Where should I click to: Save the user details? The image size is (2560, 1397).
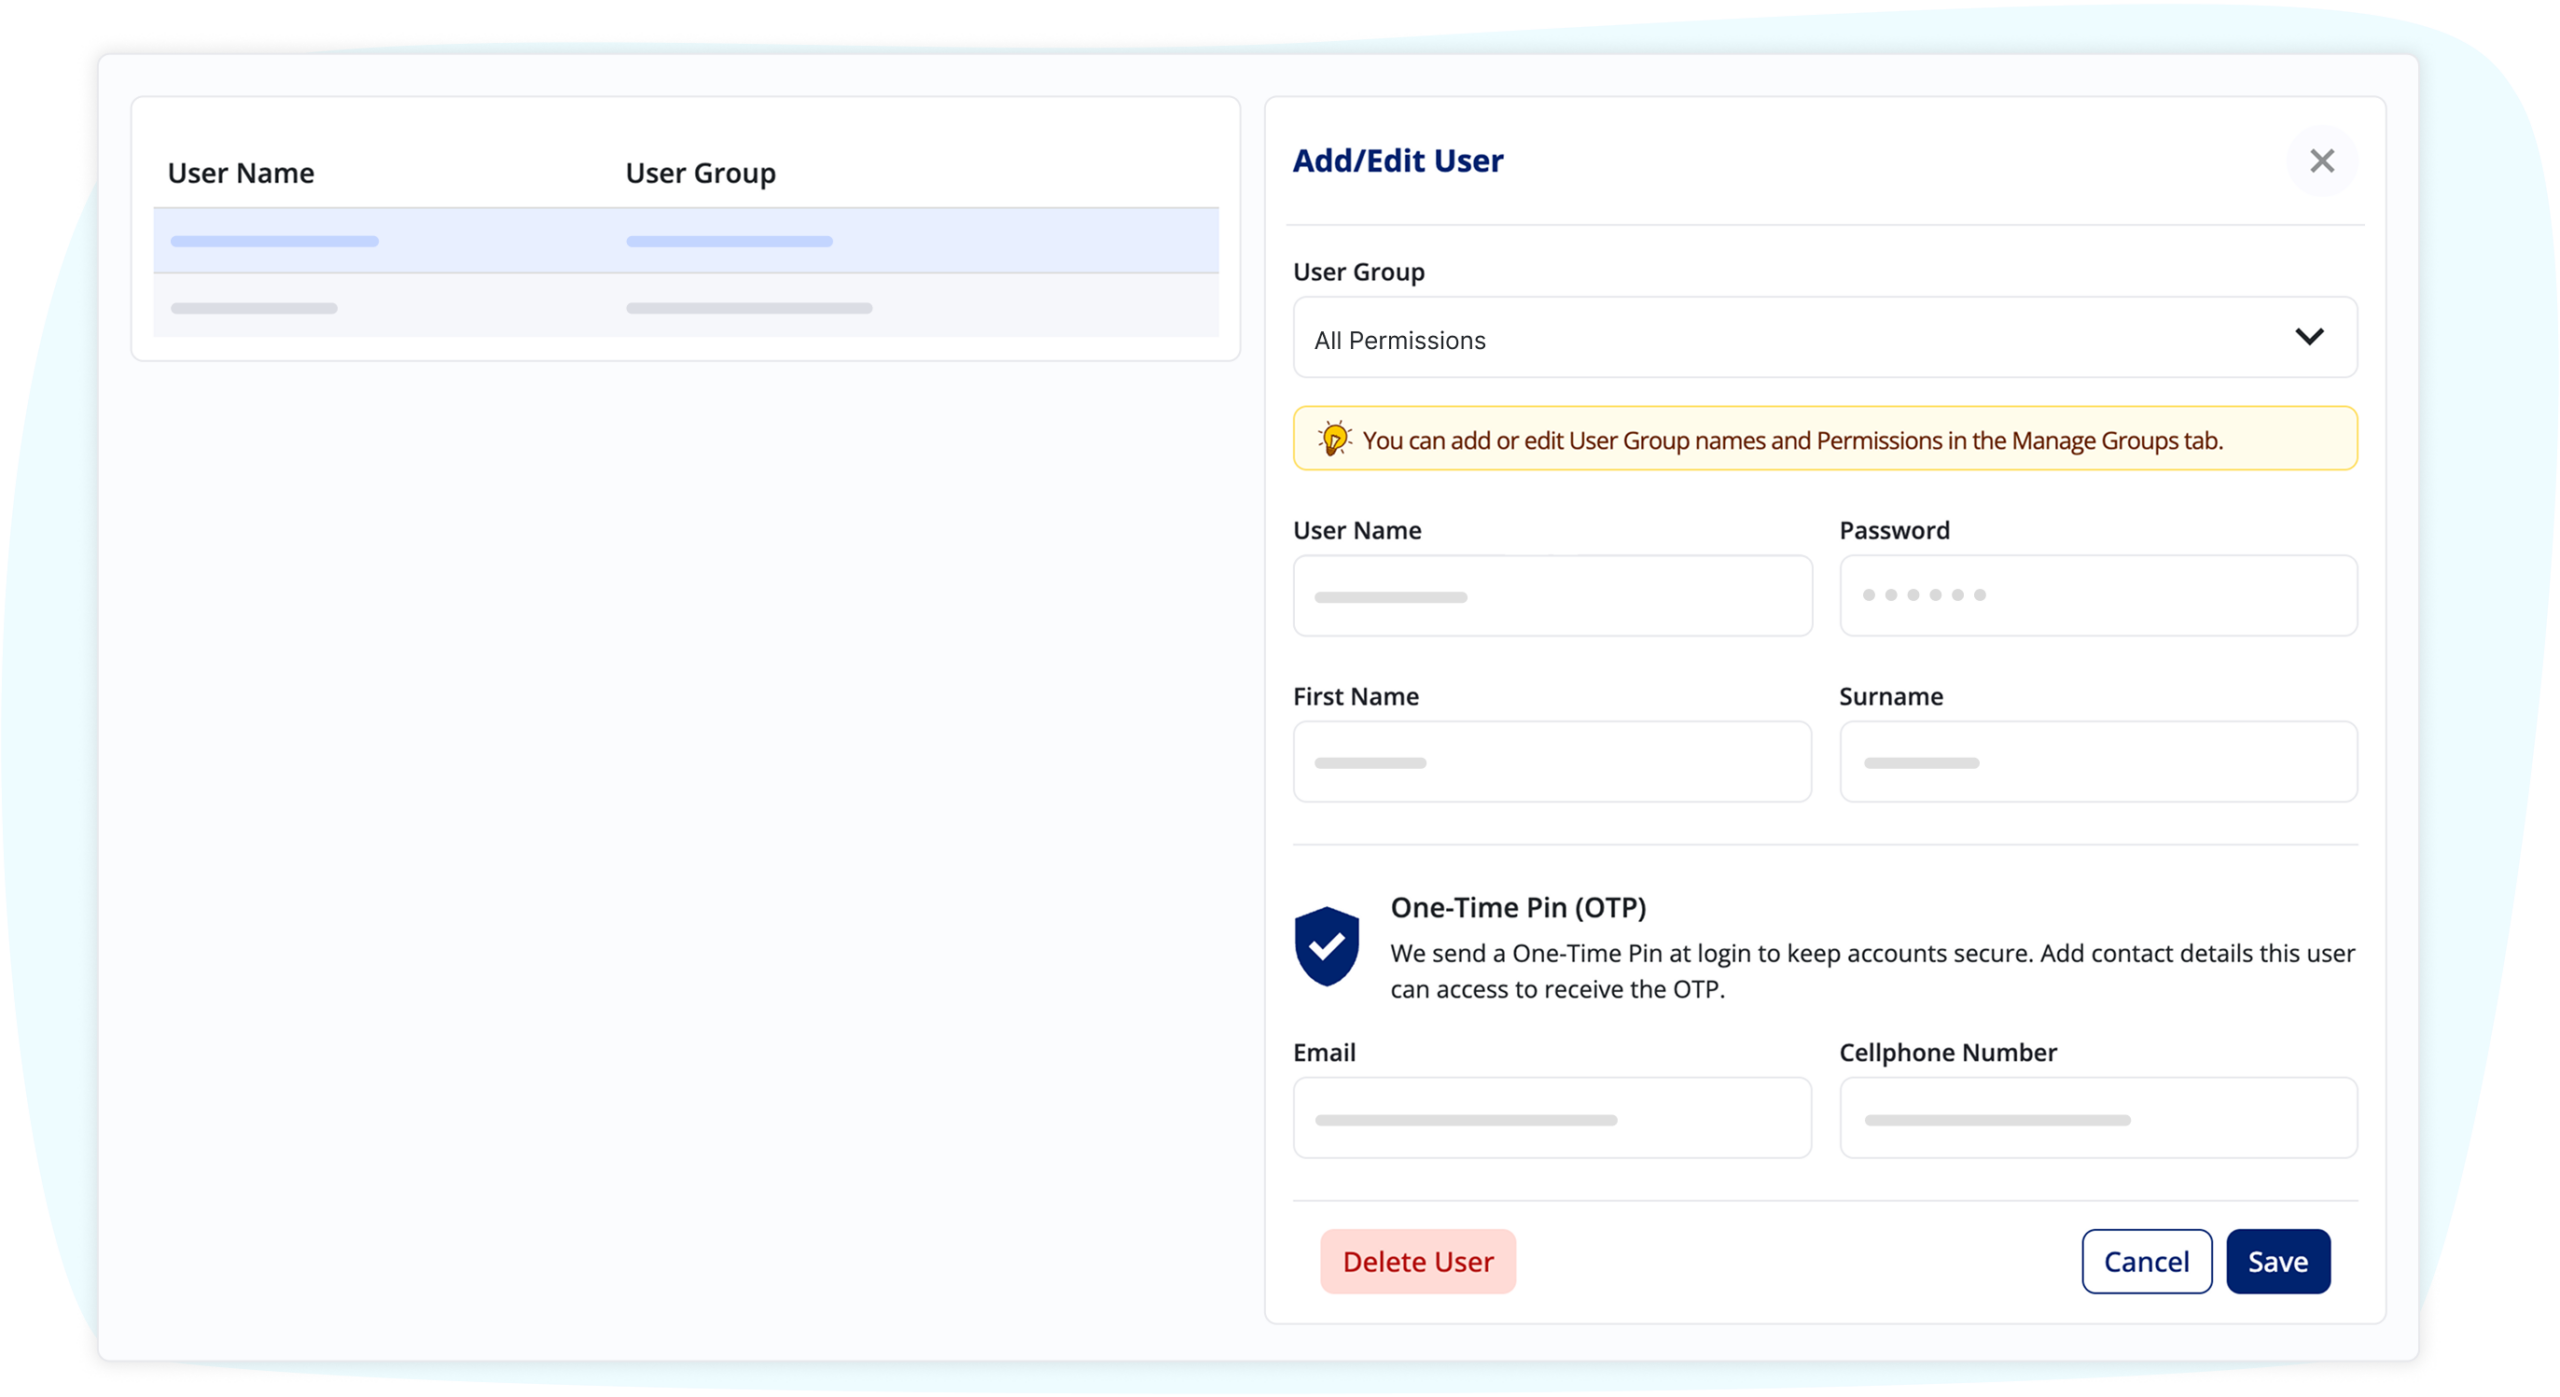coord(2278,1262)
